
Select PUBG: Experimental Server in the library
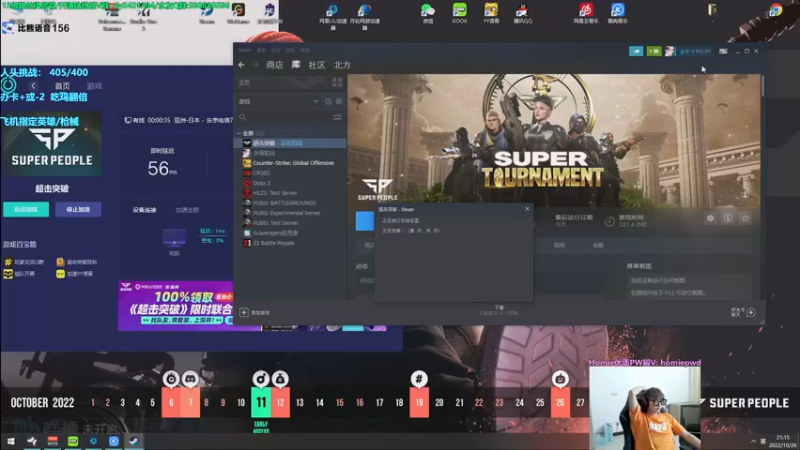[289, 213]
